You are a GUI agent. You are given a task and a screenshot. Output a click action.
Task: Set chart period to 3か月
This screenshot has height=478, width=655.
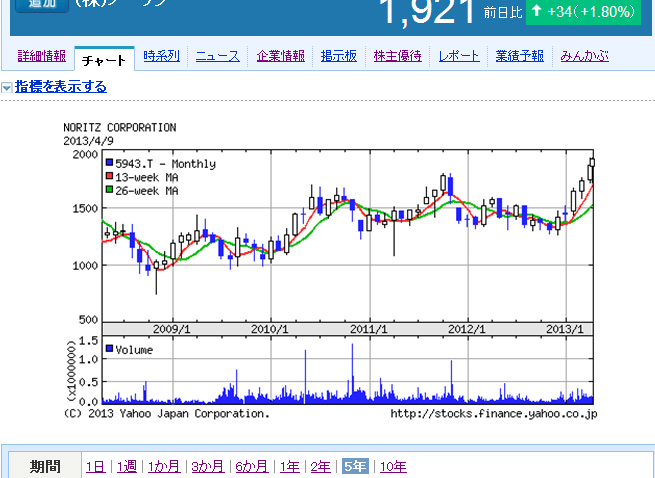pos(208,466)
